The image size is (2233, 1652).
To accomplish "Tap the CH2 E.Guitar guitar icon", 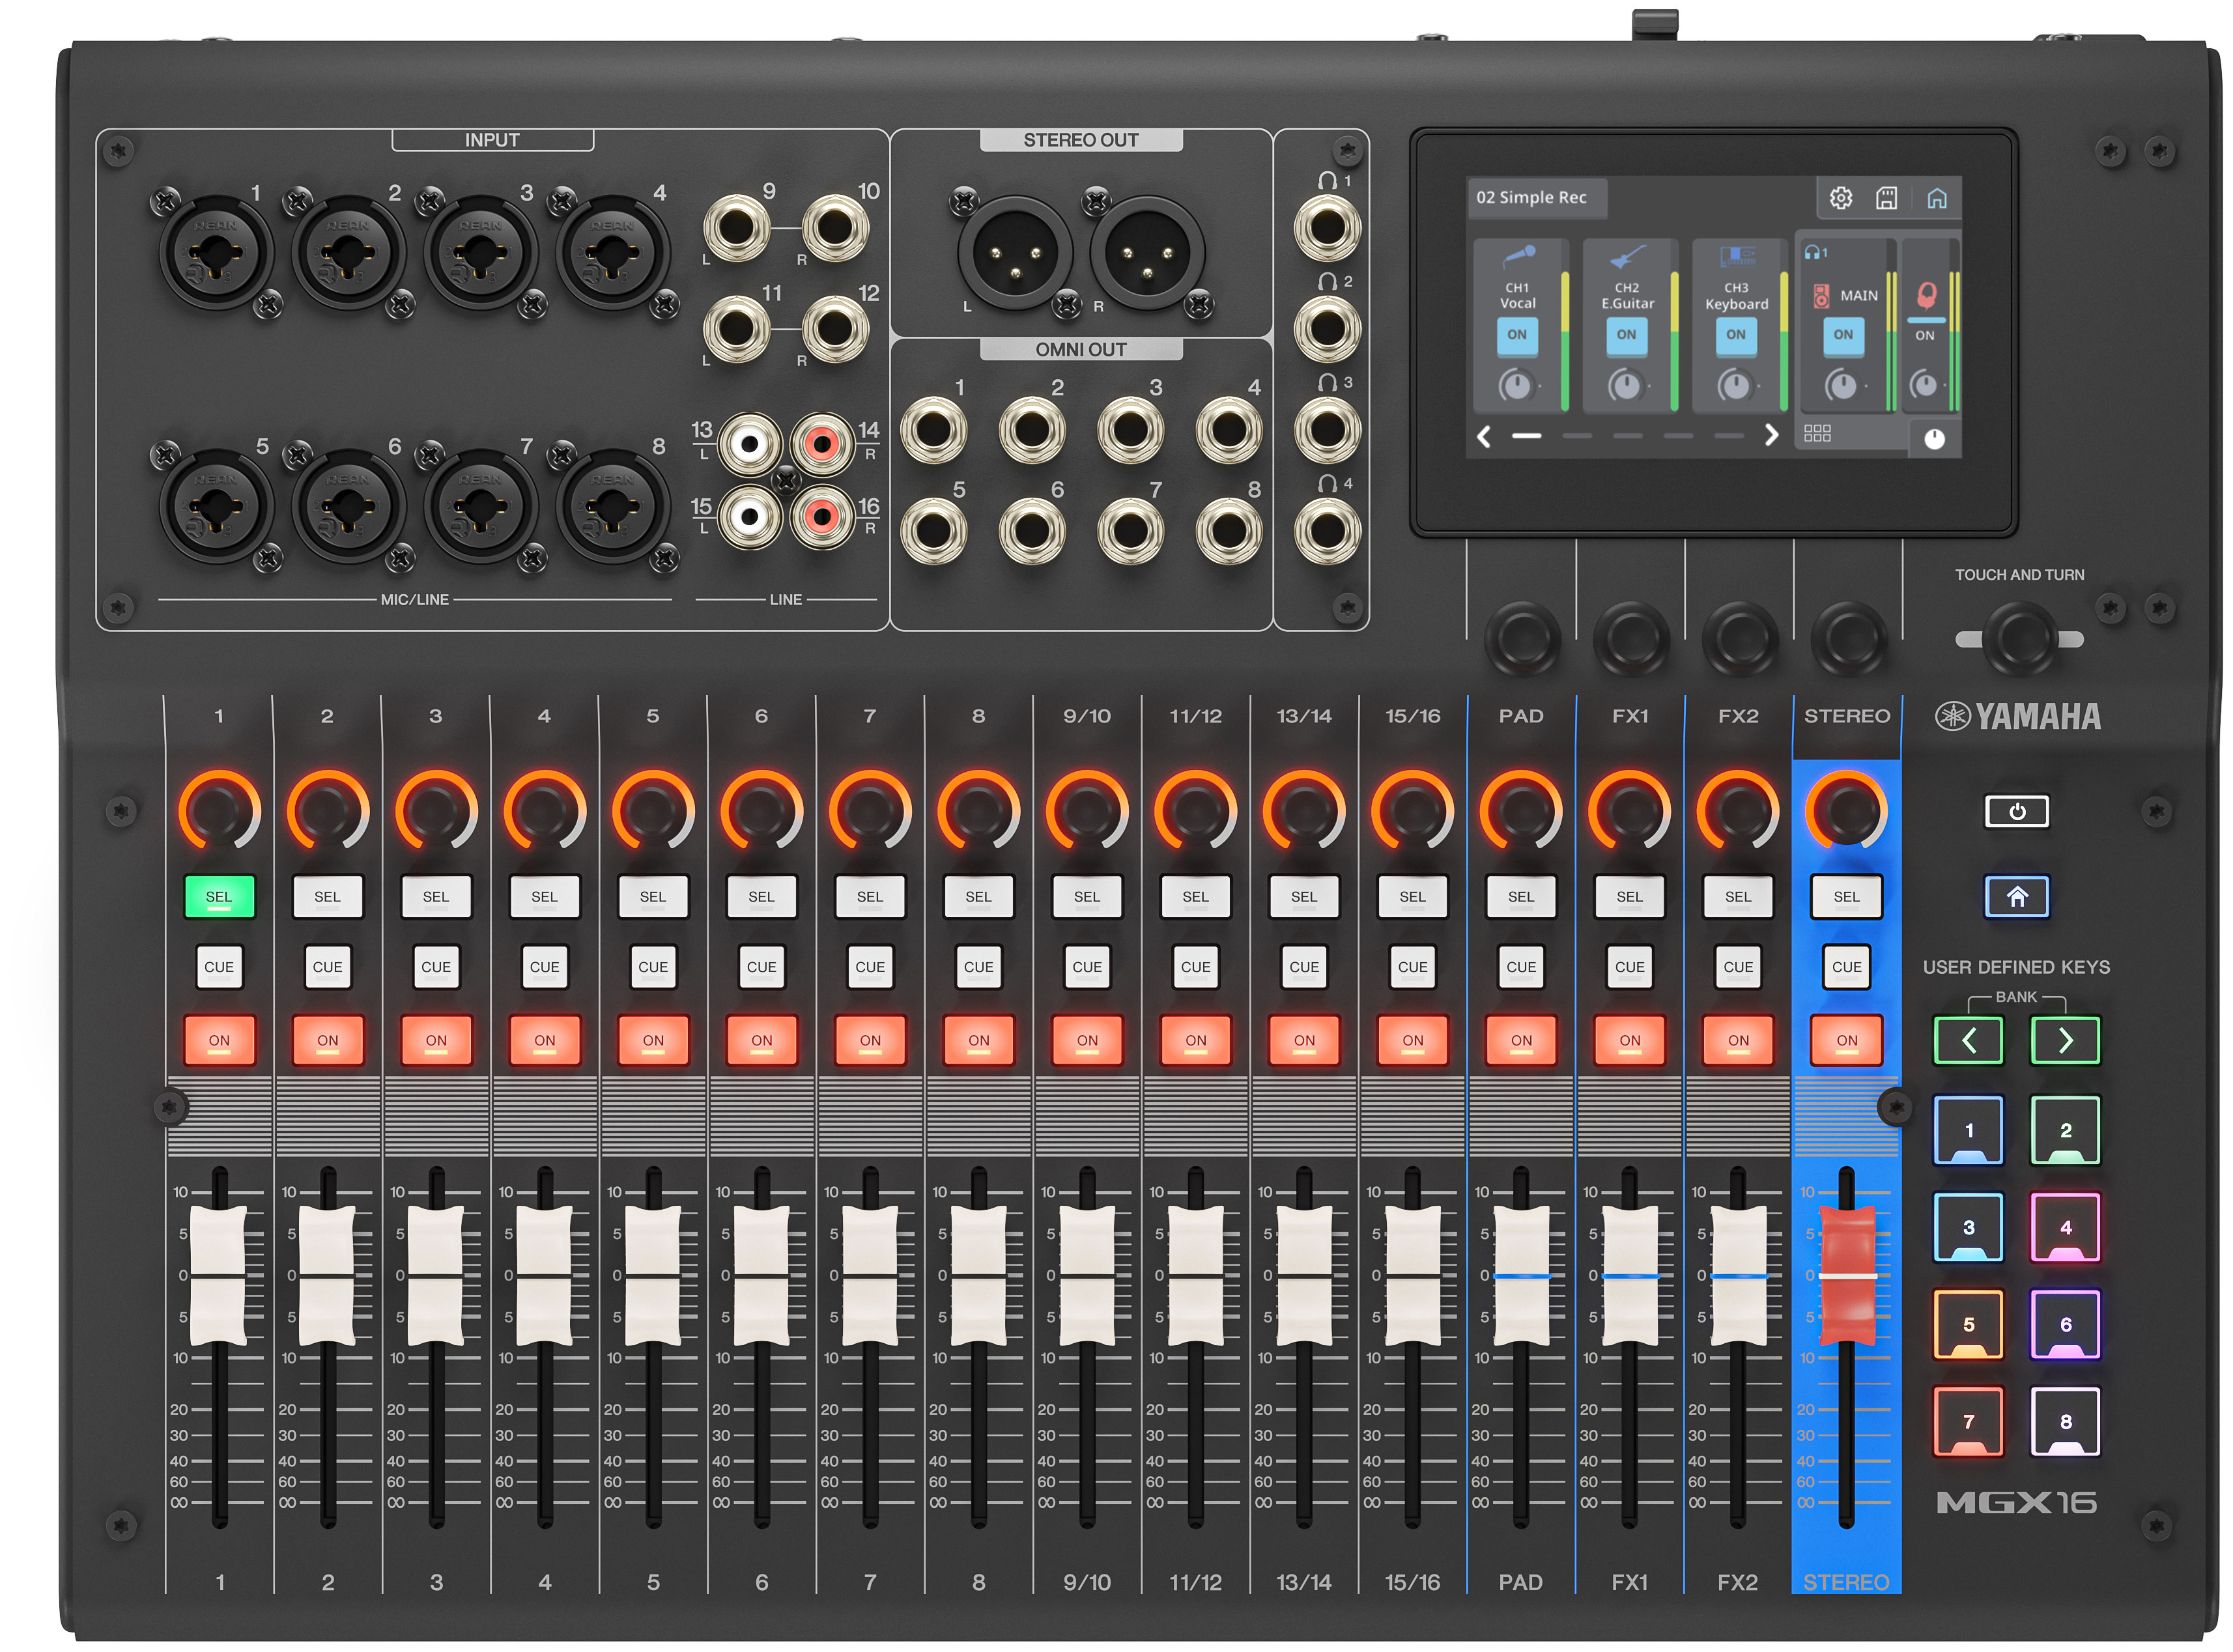I will (1627, 257).
